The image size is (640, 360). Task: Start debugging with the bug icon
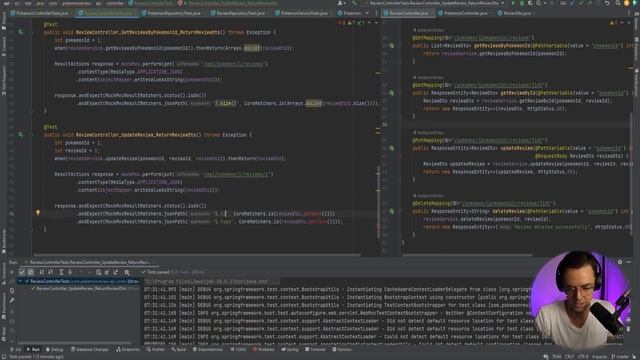point(522,3)
